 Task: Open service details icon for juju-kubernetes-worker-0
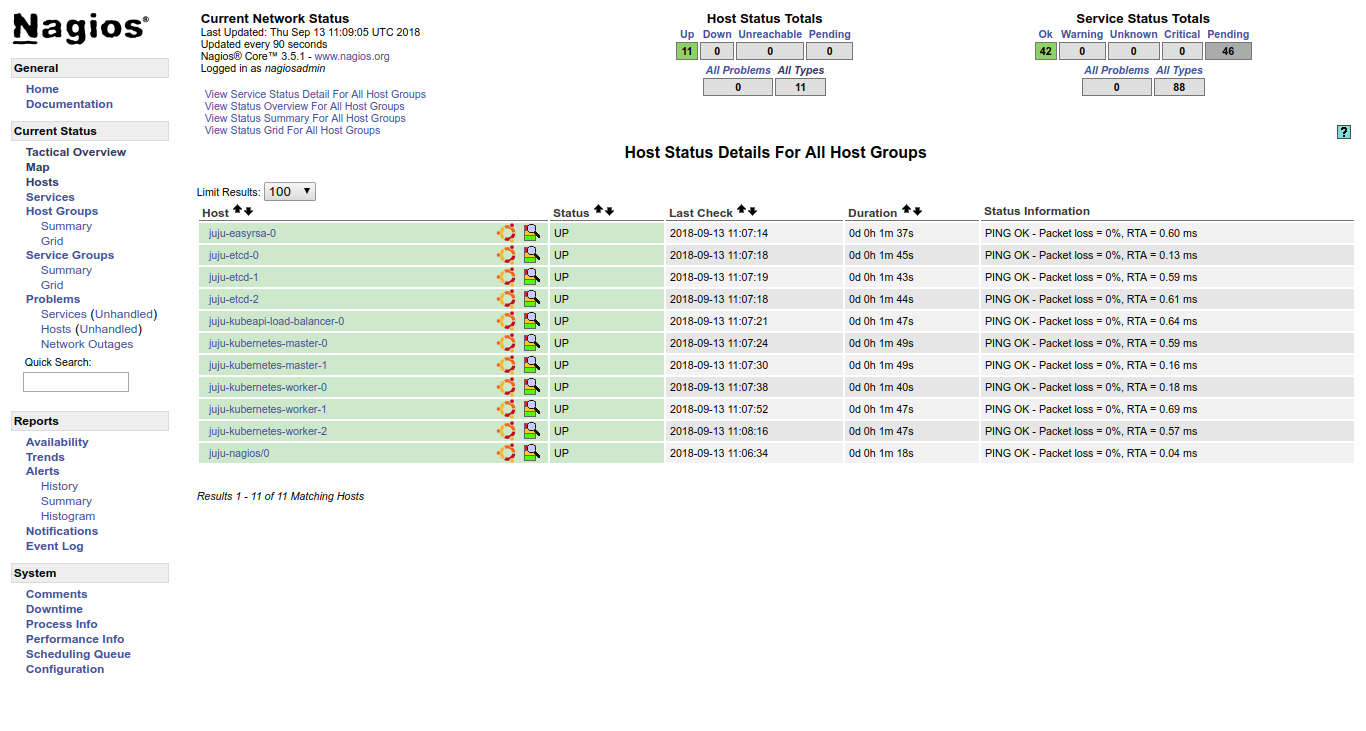(532, 387)
